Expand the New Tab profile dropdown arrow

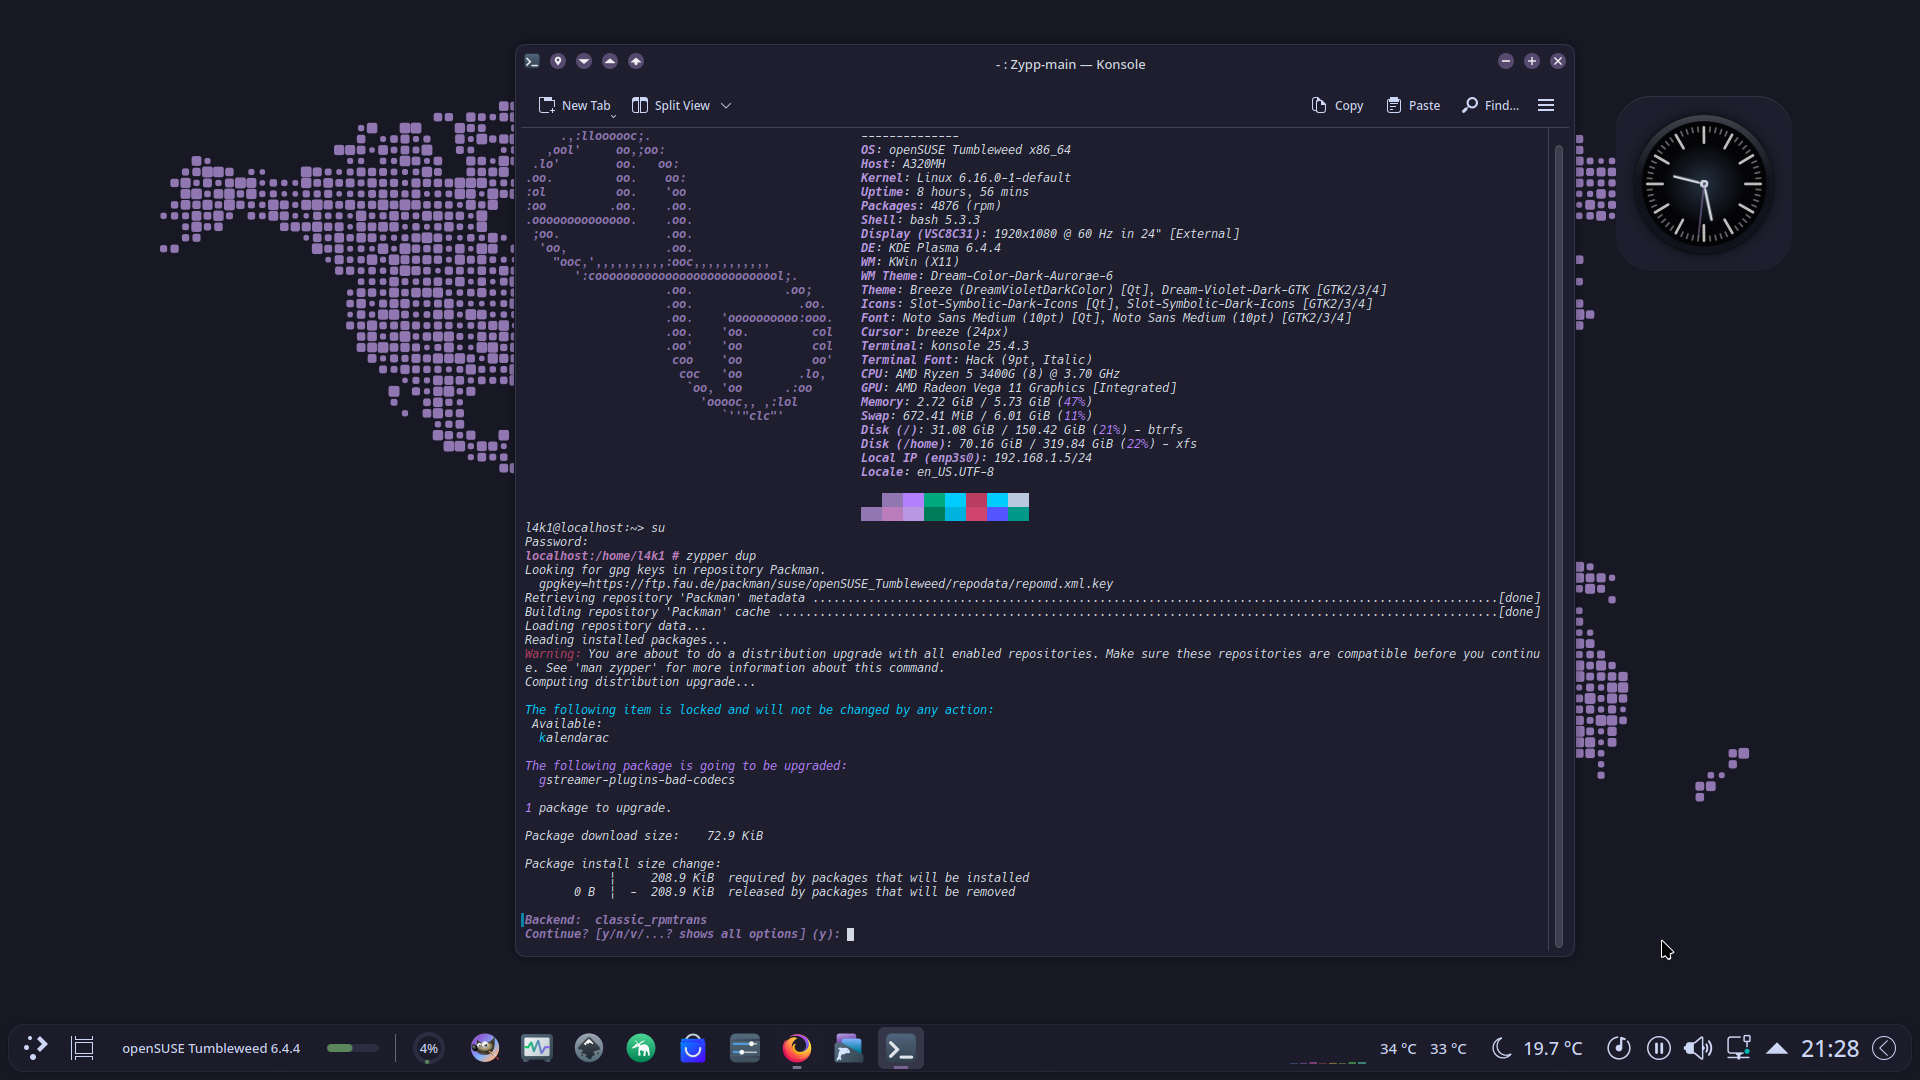tap(614, 116)
